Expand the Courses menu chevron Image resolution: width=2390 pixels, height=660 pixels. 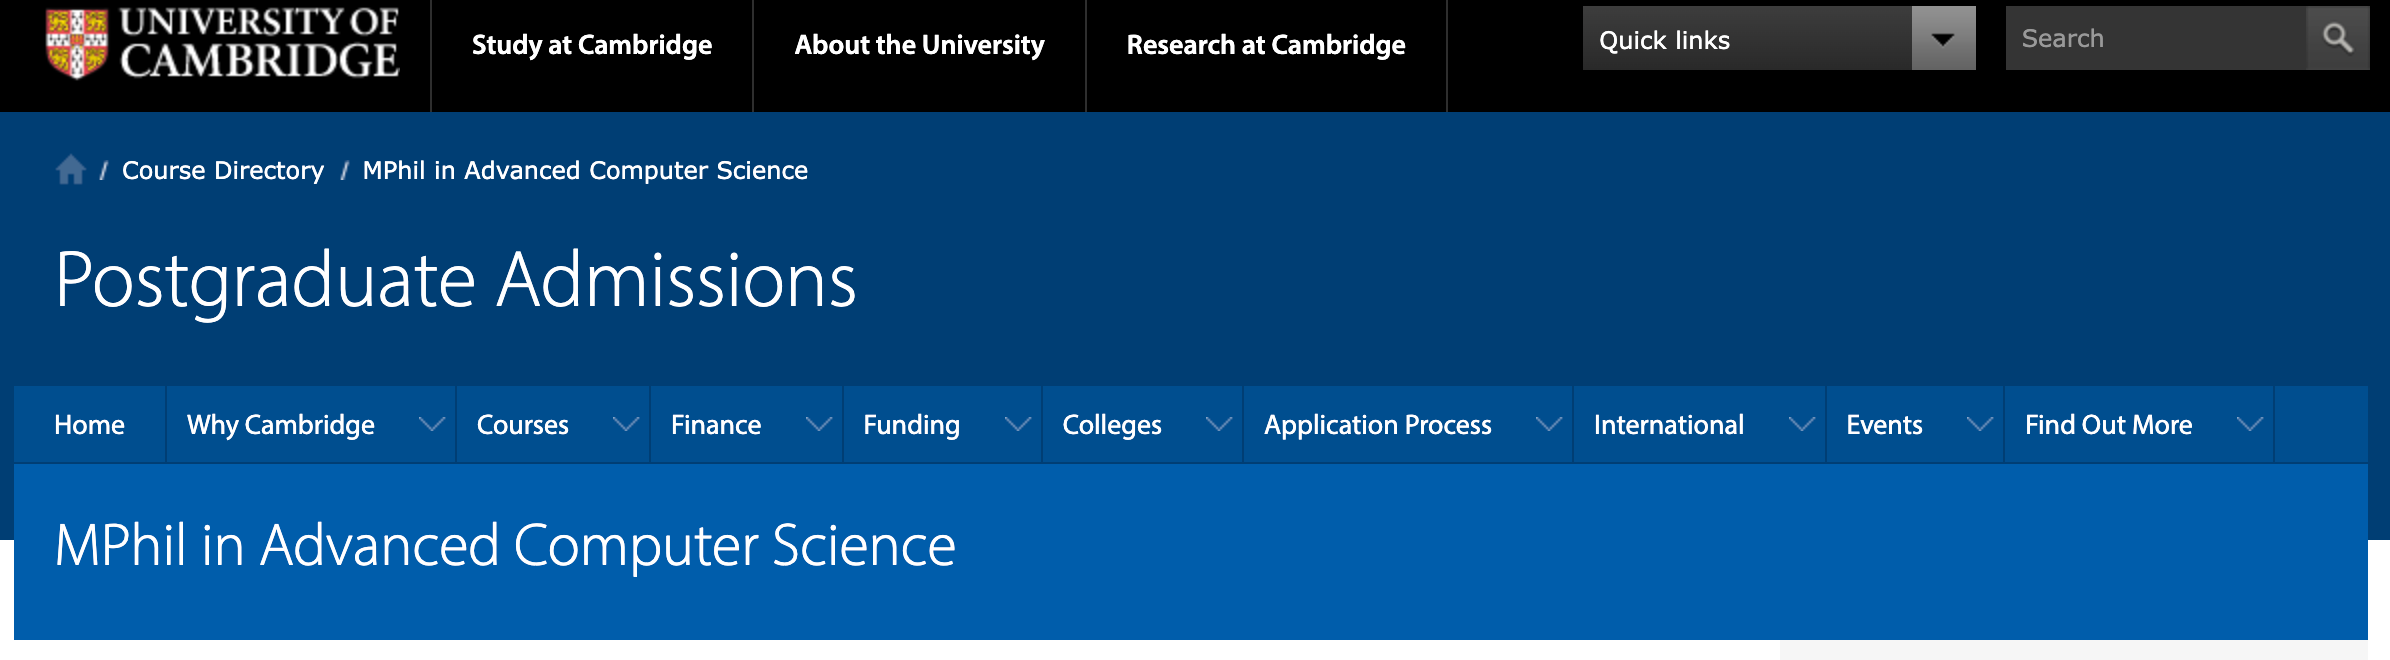[x=626, y=424]
